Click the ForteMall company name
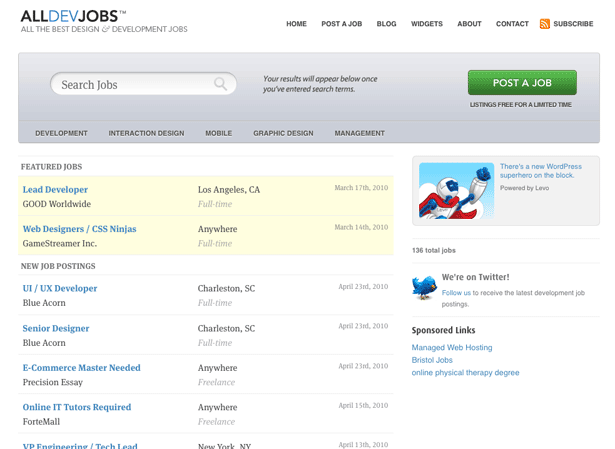The width and height of the screenshot is (615, 449). [x=42, y=422]
